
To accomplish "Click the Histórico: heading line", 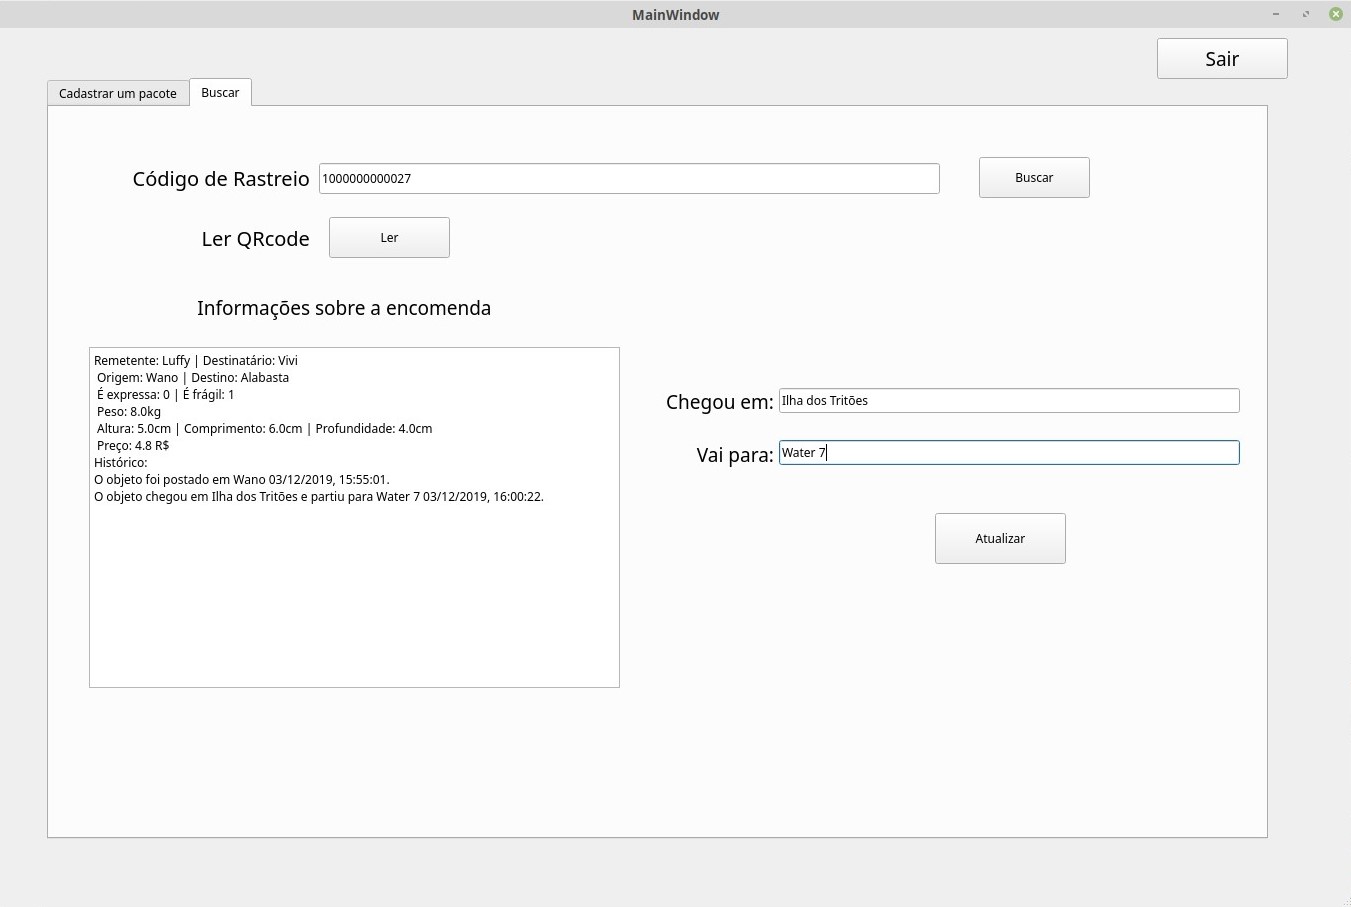I will (x=120, y=462).
